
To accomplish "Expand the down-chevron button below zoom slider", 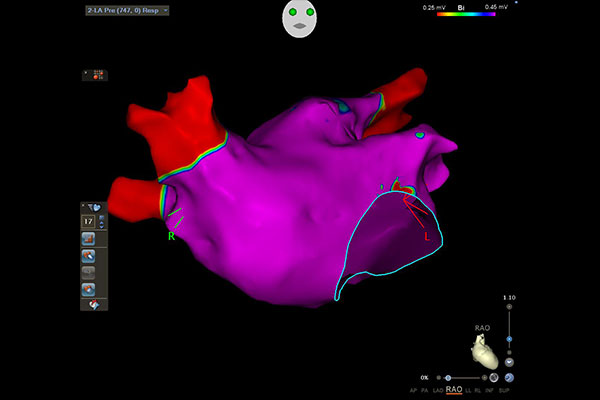I will click(509, 361).
